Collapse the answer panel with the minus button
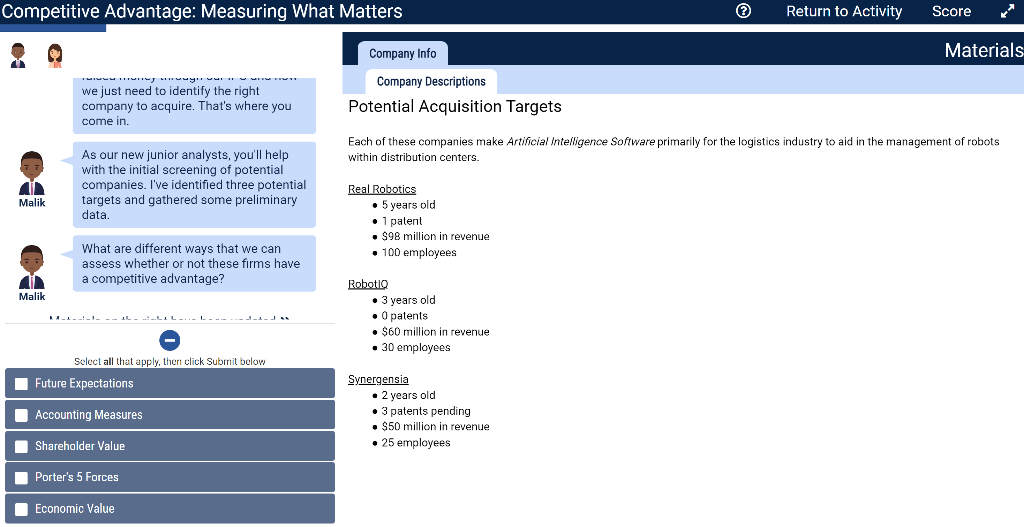1024x527 pixels. 170,340
